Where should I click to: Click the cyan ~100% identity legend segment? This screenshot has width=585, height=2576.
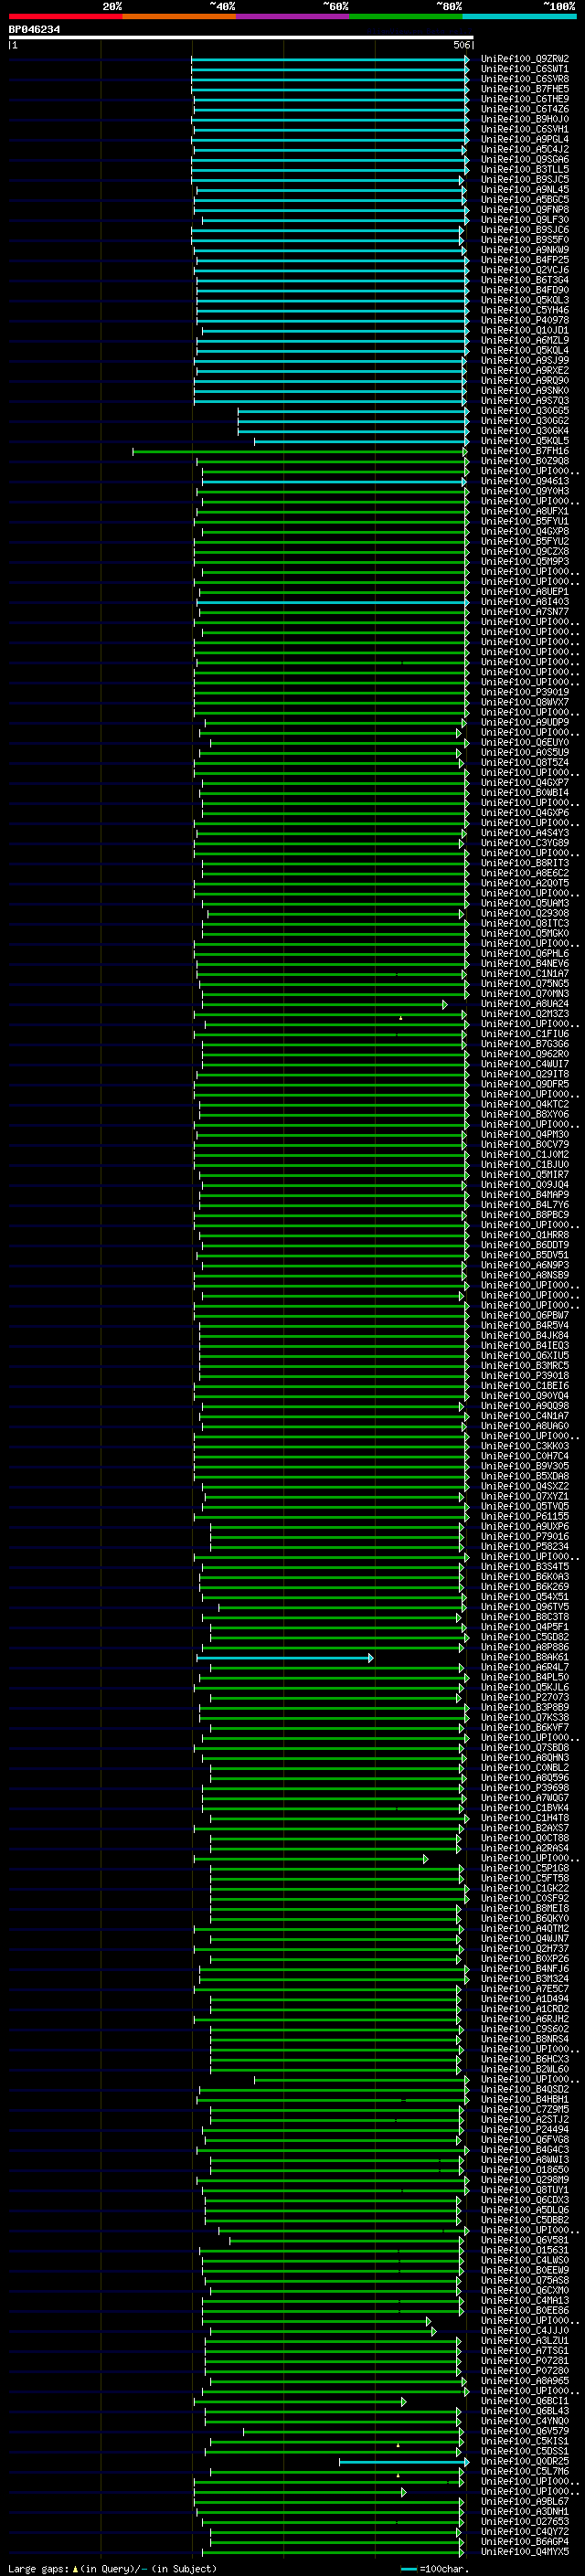click(518, 16)
